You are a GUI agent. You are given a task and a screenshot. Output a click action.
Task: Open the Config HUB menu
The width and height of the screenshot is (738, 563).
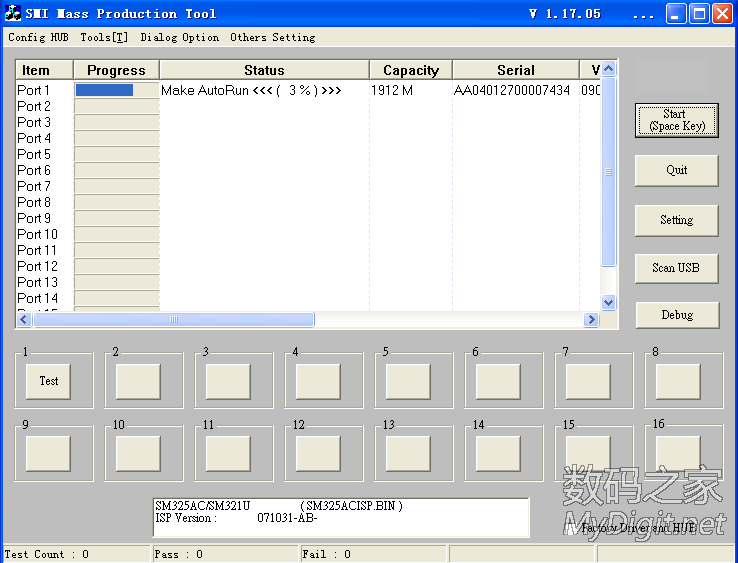pos(39,37)
